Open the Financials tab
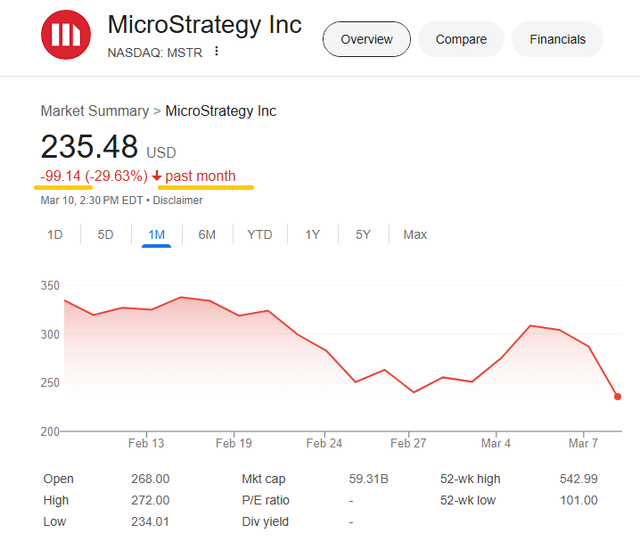 coord(557,39)
